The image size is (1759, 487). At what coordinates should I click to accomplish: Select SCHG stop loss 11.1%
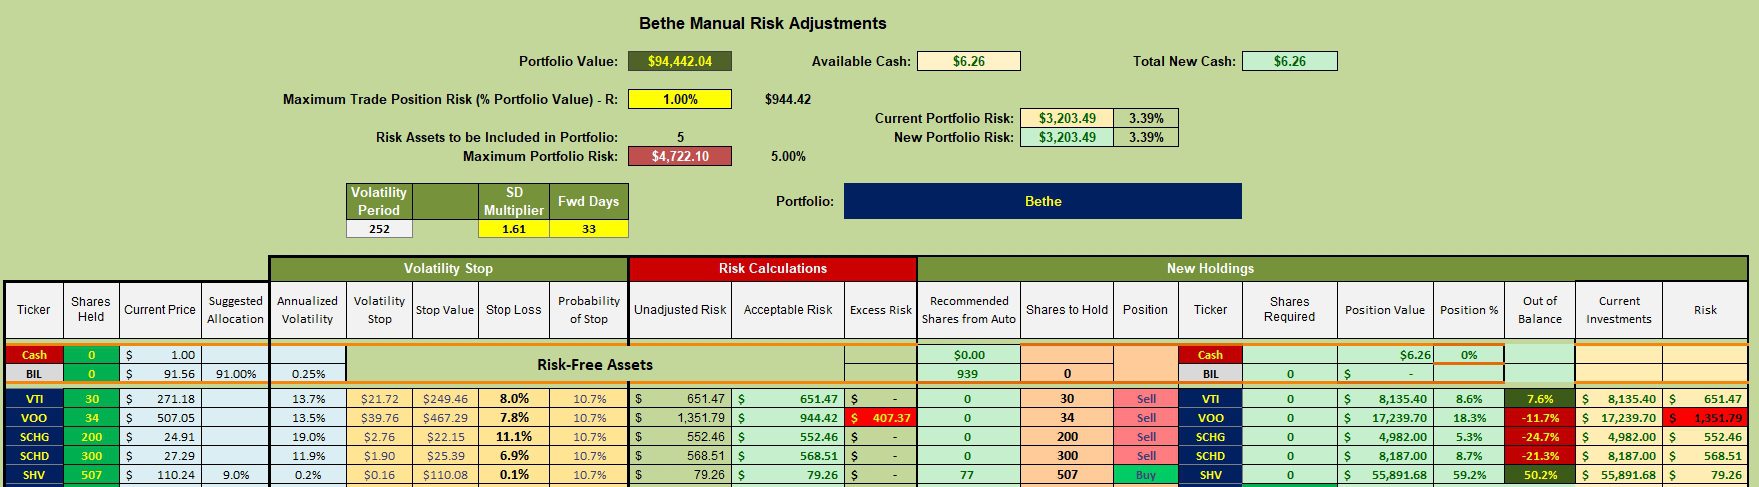point(514,437)
